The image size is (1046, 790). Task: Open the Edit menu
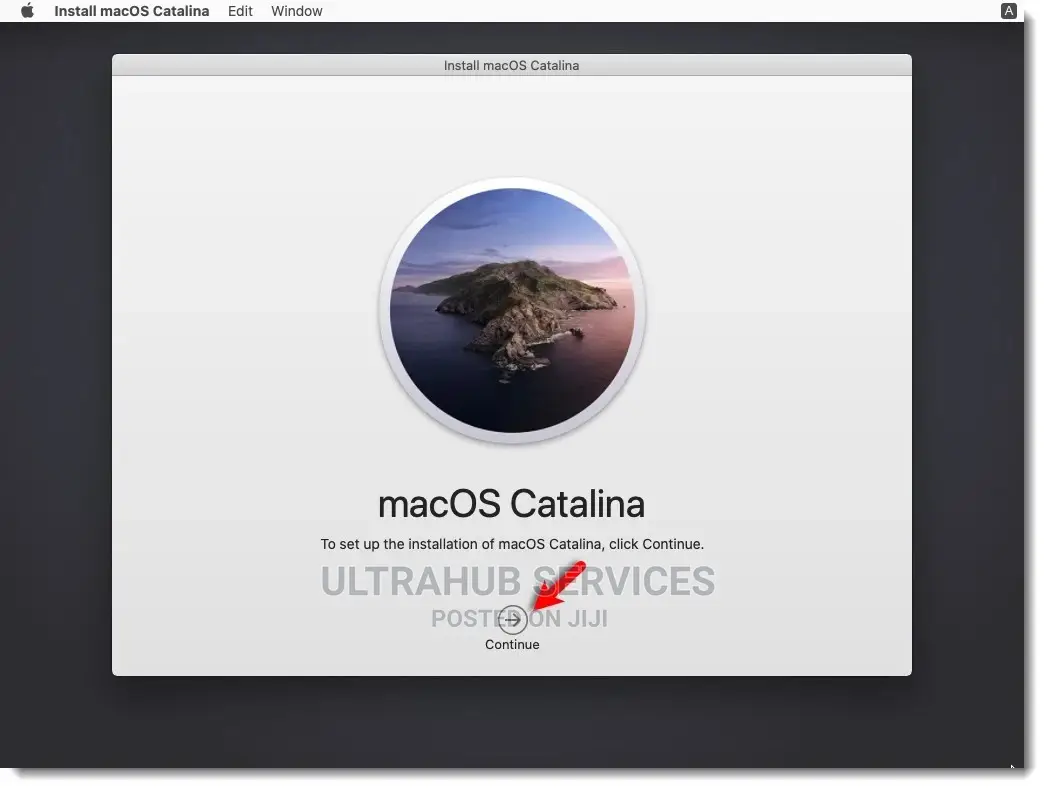tap(240, 11)
